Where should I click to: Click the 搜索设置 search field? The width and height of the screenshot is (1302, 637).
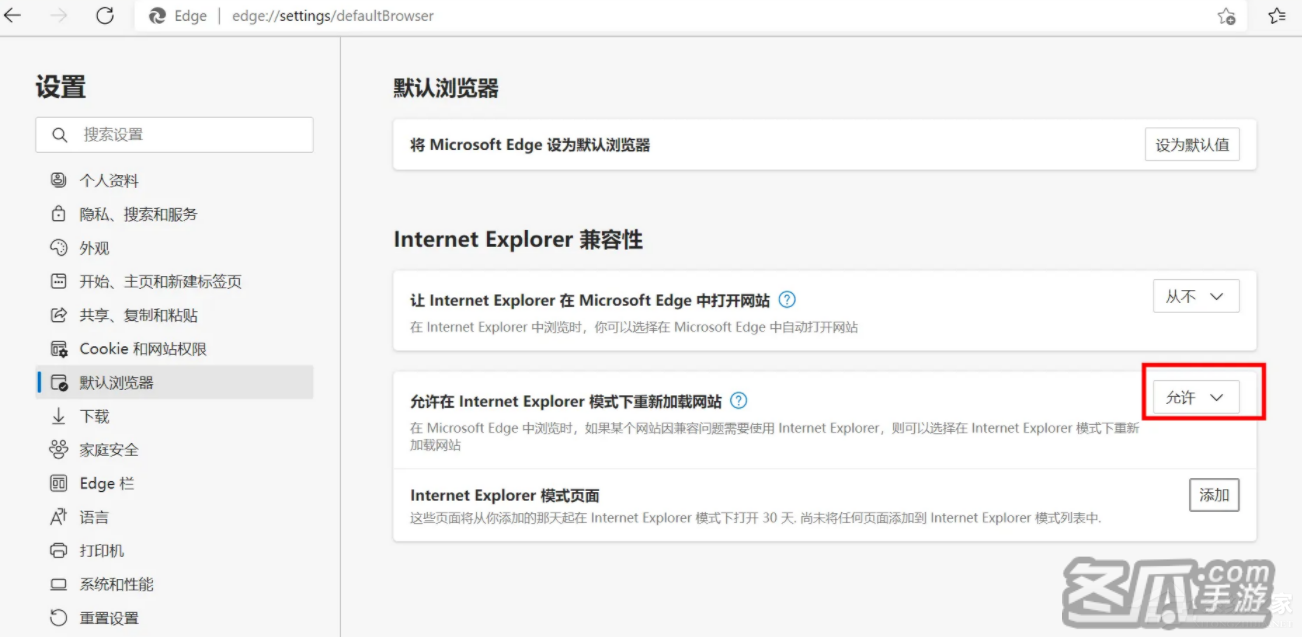point(174,135)
